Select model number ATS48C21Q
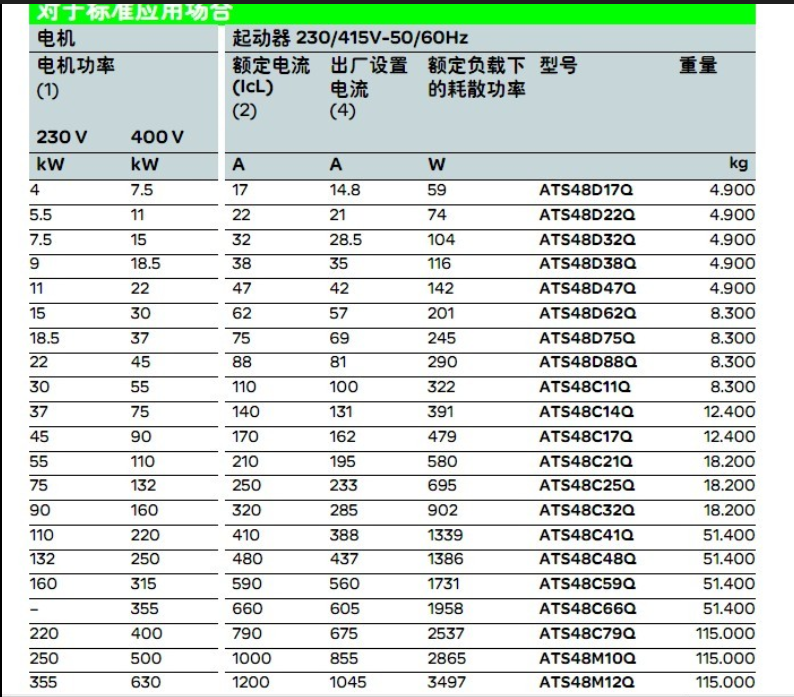This screenshot has width=794, height=697. 586,461
